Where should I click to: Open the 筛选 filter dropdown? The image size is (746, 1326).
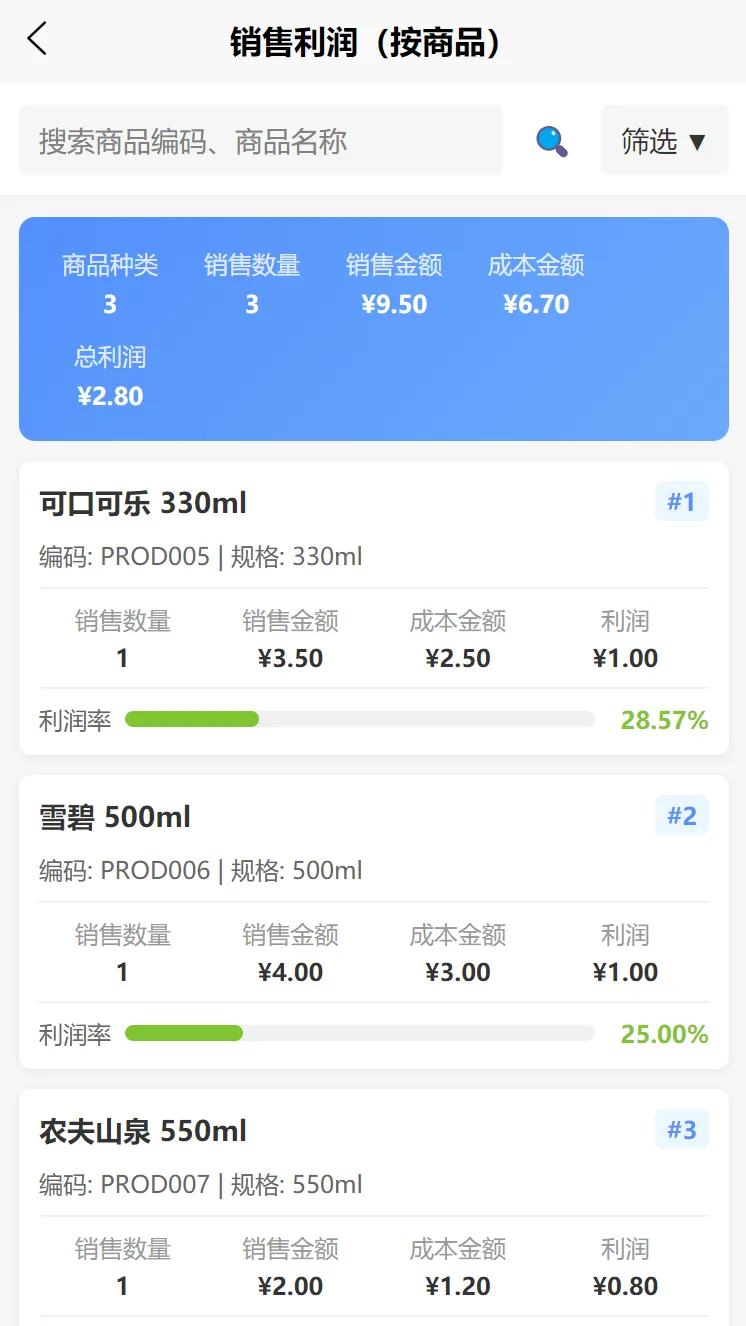(x=664, y=141)
